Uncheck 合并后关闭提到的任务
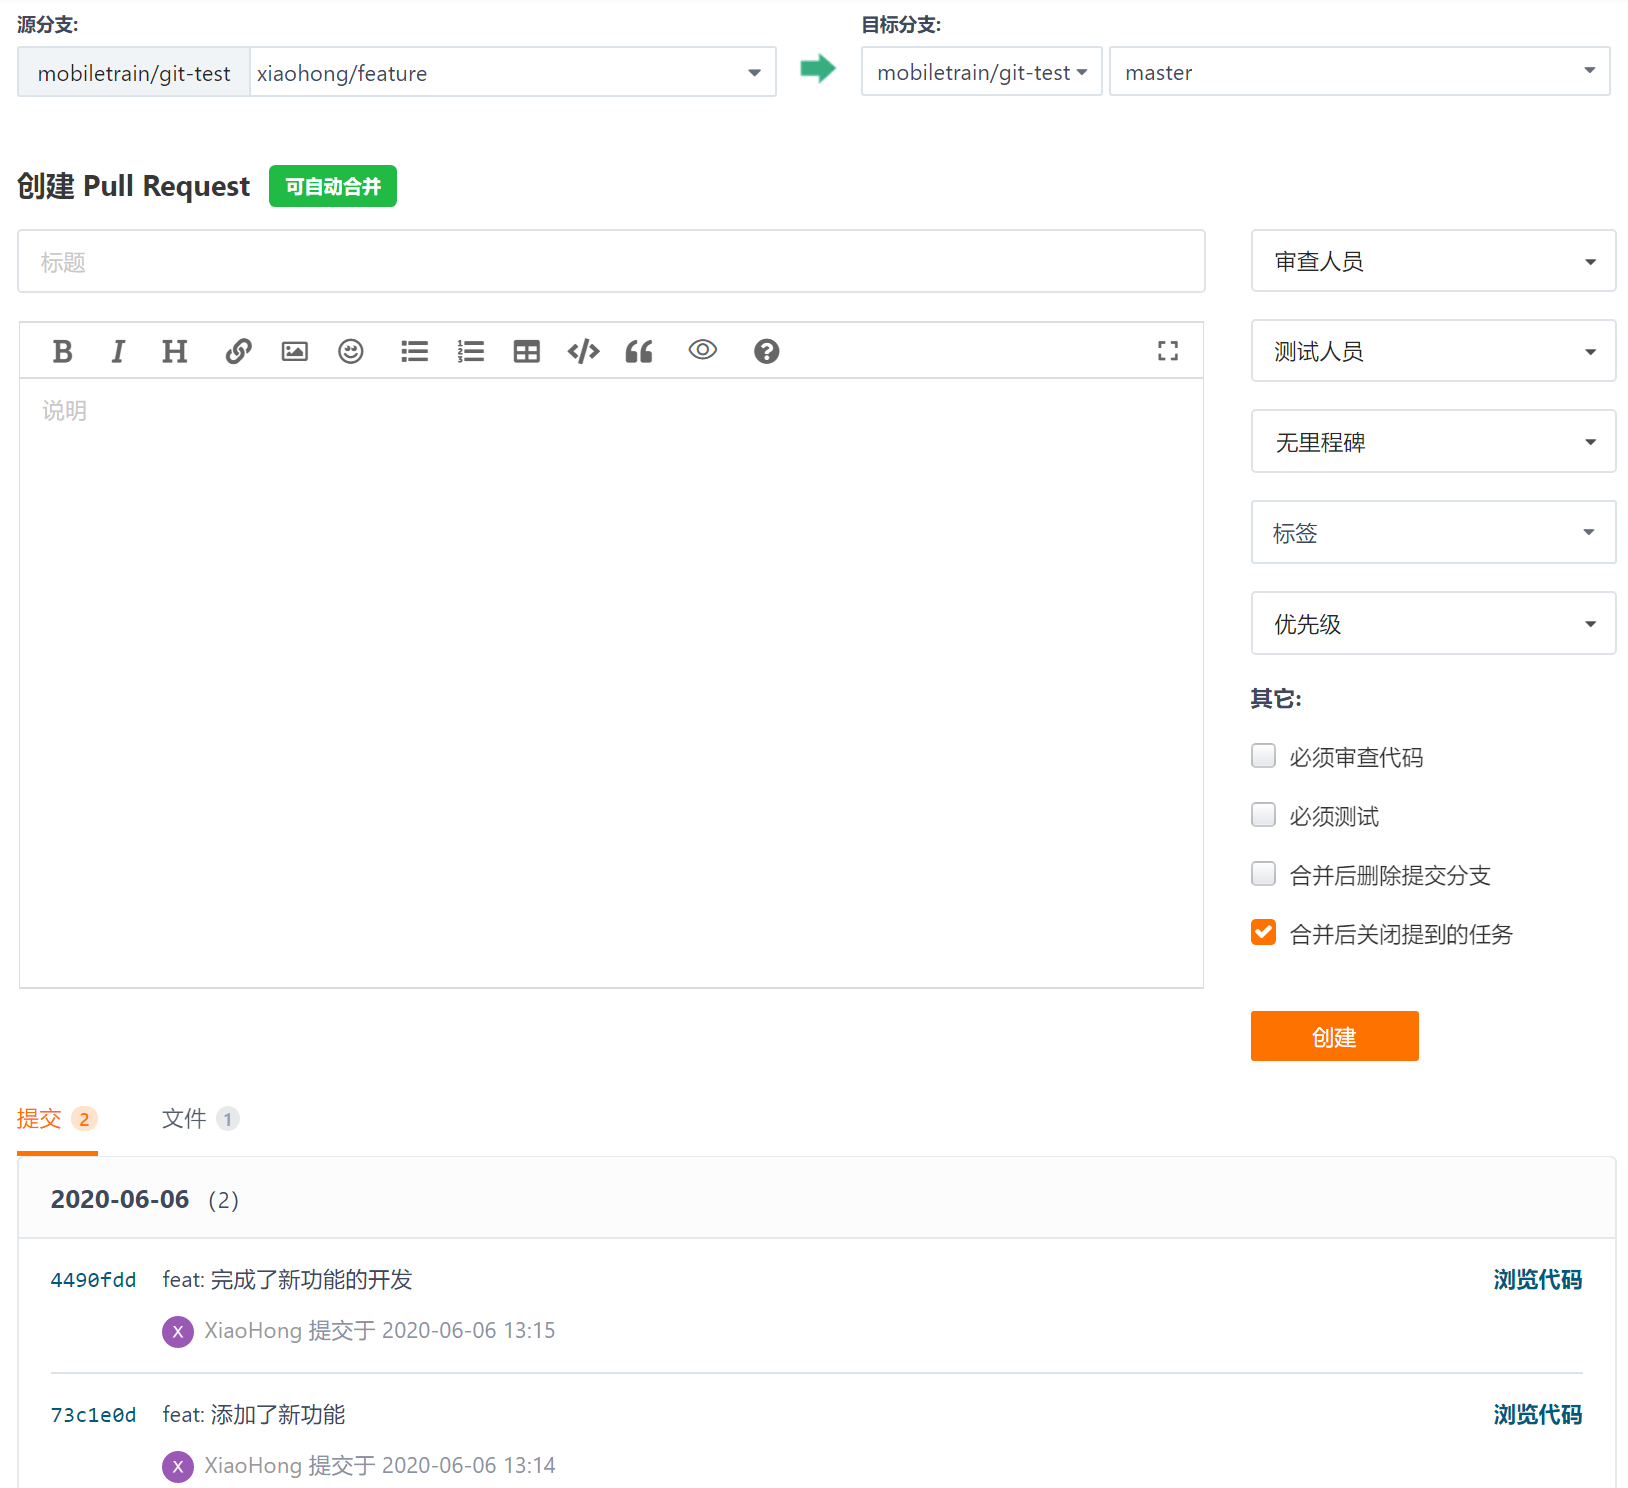This screenshot has width=1628, height=1488. [1263, 933]
